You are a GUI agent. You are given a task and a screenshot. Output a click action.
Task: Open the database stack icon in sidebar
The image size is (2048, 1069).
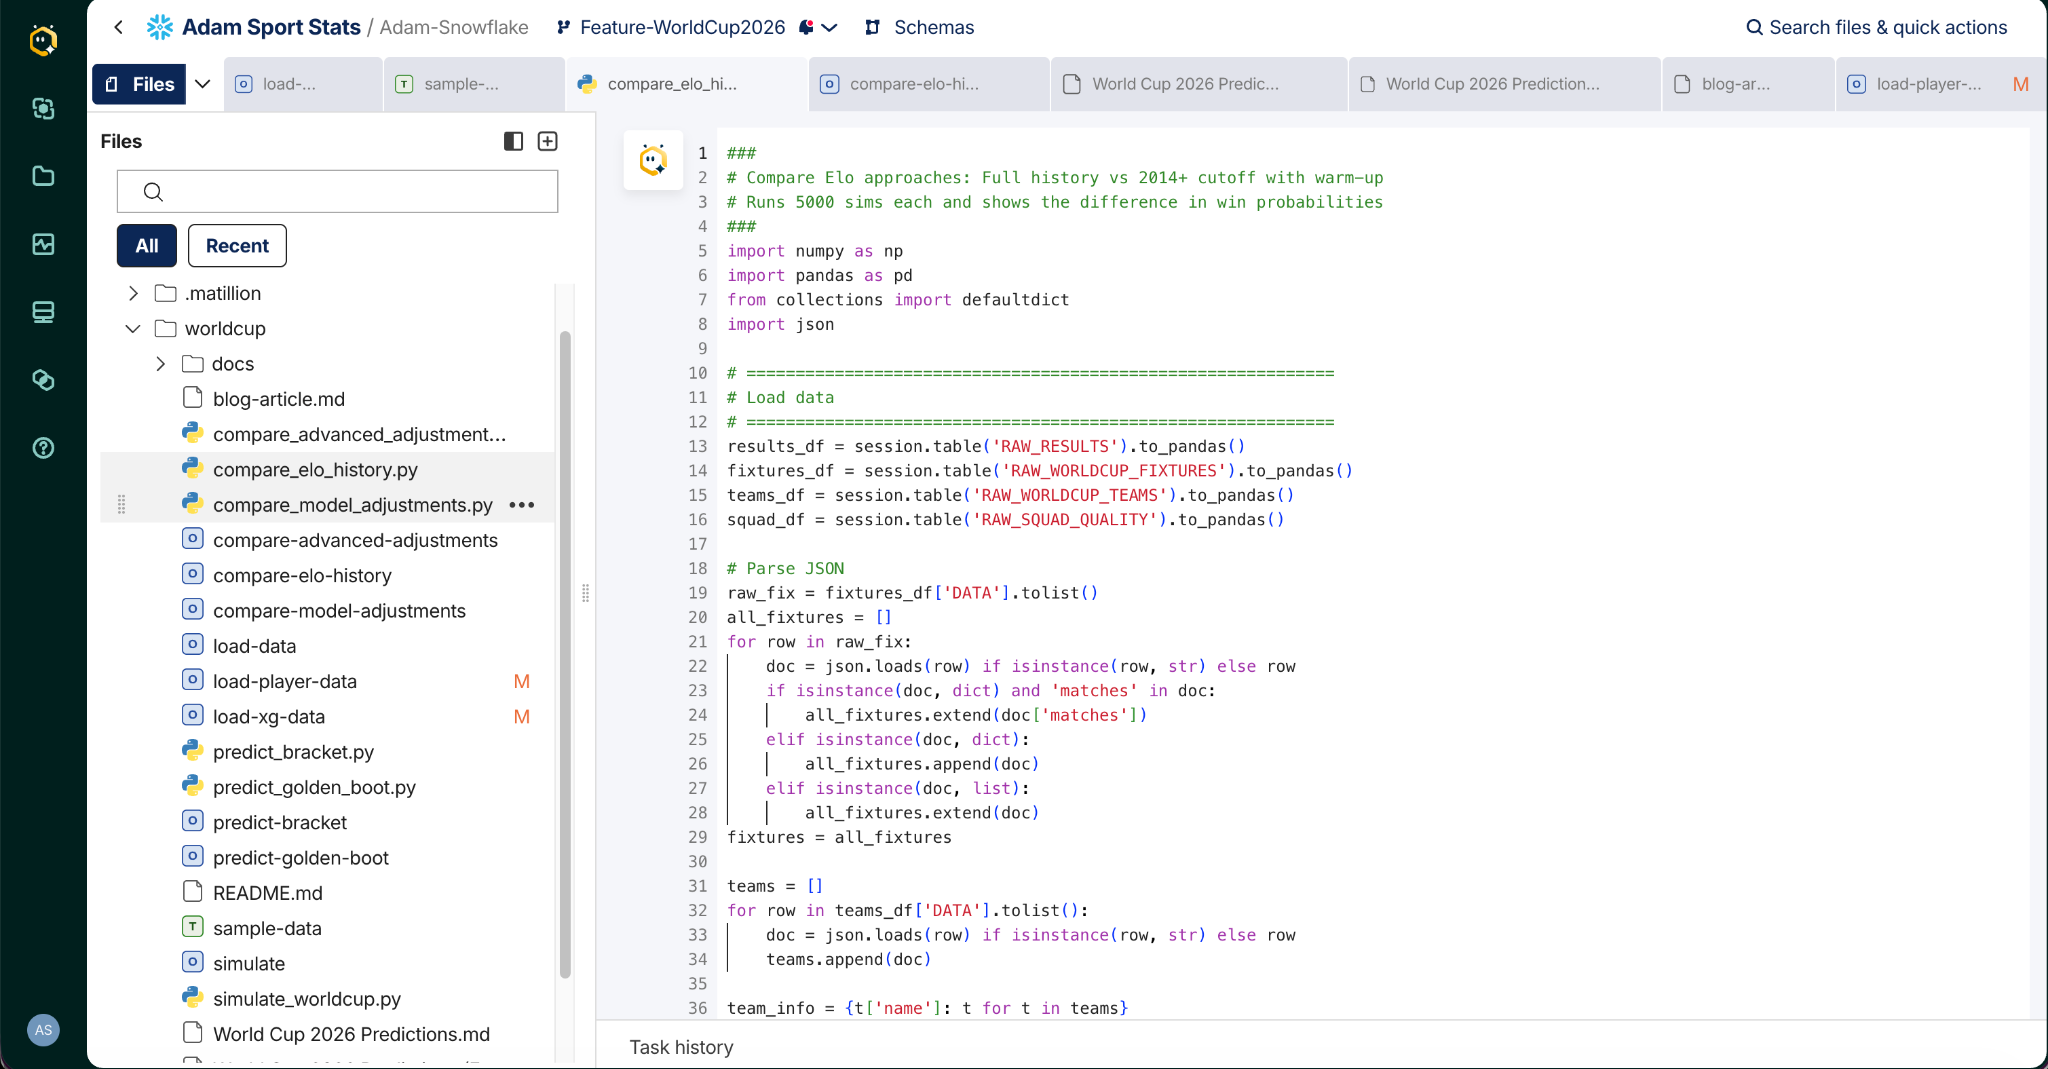43,312
